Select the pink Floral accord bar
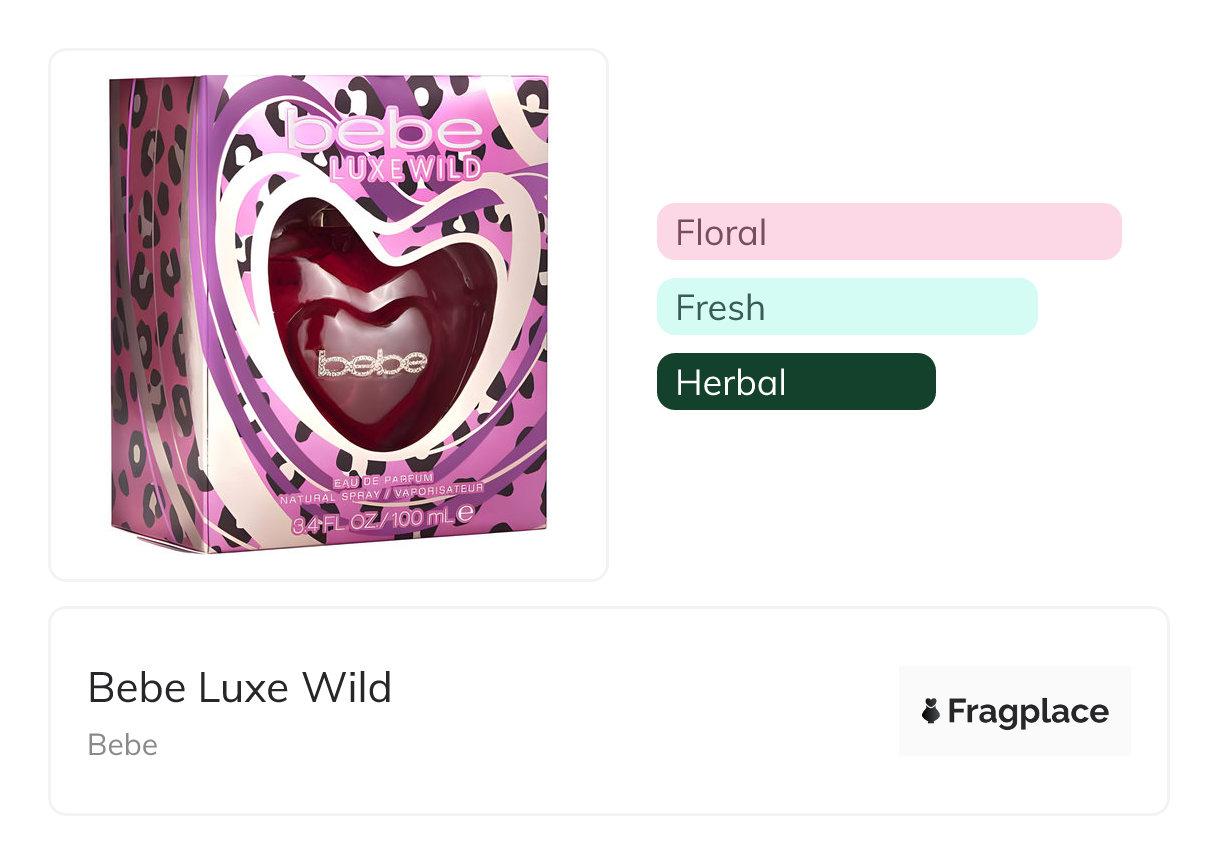Screen dimensions: 1218x864 (x=889, y=232)
